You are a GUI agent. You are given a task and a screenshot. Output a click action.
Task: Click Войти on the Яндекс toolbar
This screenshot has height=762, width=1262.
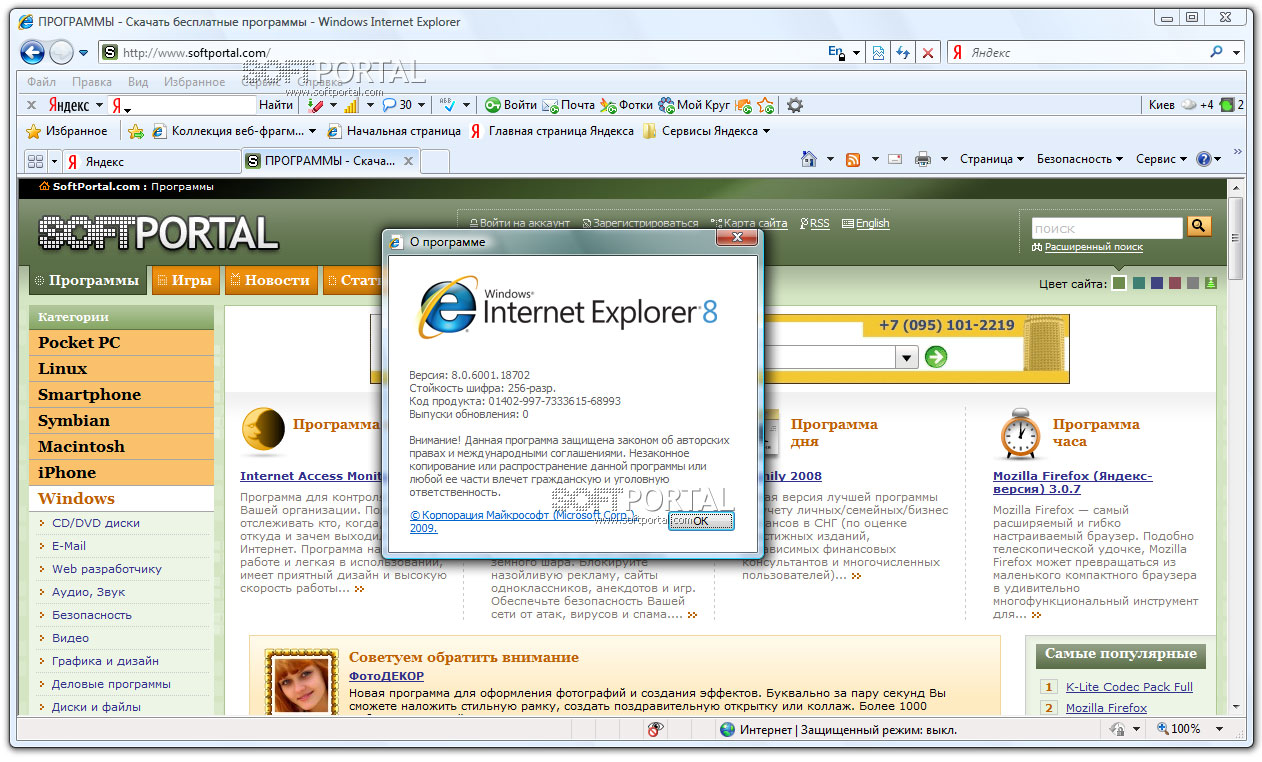511,105
